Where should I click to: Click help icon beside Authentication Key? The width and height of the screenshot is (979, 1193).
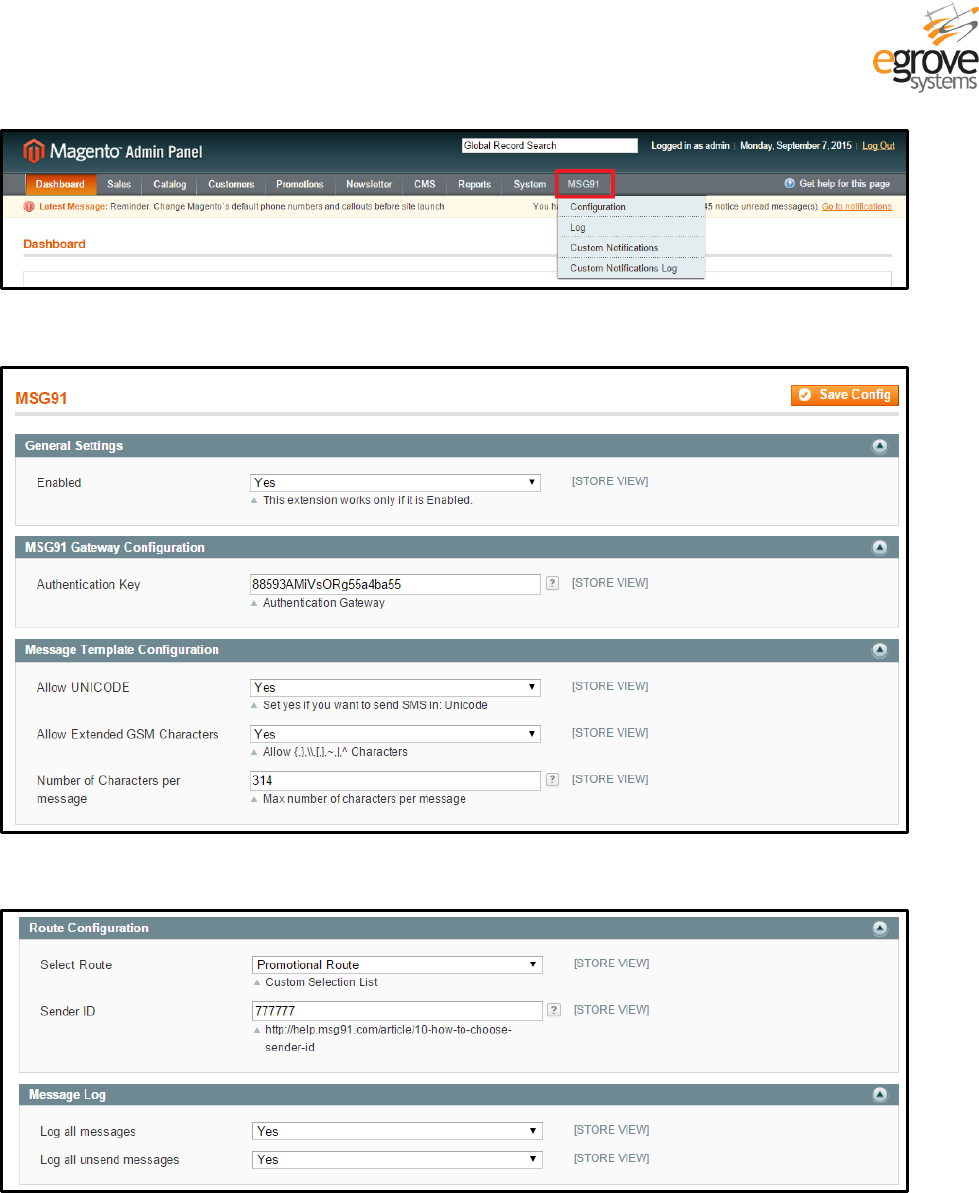553,583
